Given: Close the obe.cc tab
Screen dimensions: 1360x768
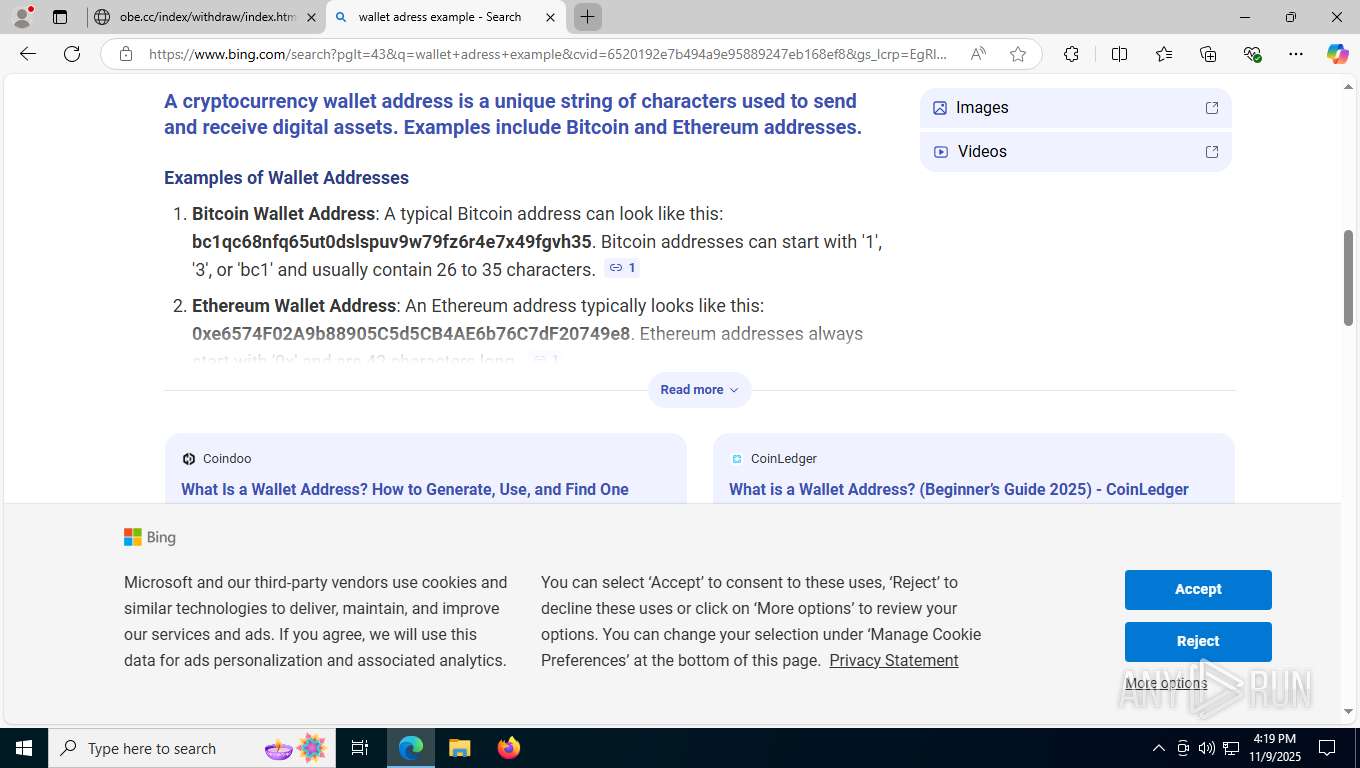Looking at the screenshot, I should tap(311, 17).
